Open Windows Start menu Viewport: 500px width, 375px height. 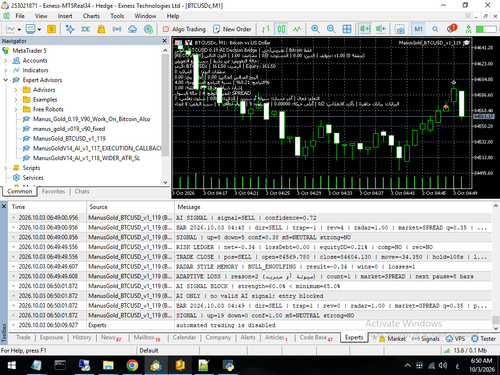[x=12, y=366]
